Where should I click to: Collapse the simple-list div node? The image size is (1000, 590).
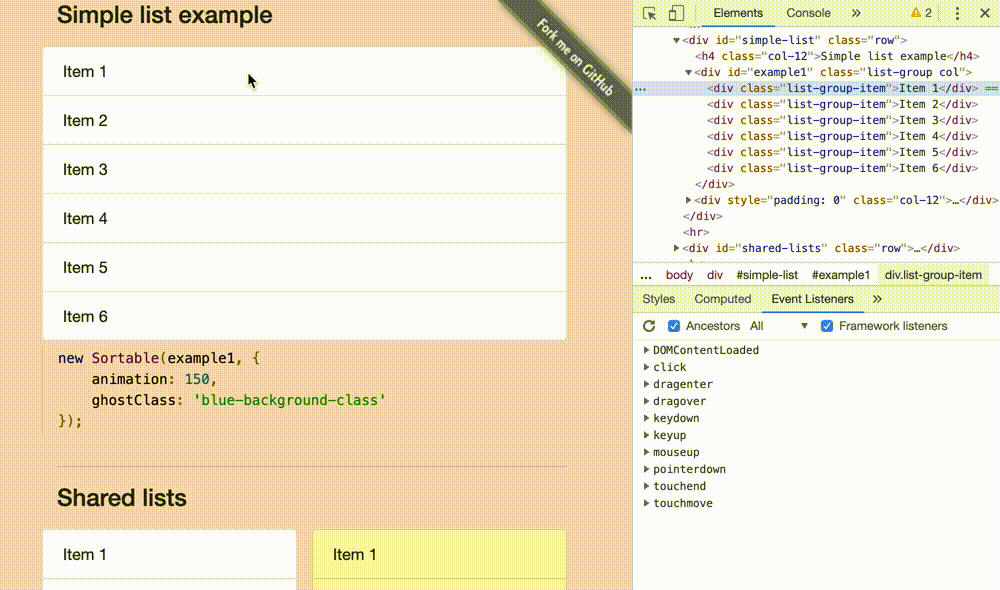point(676,40)
